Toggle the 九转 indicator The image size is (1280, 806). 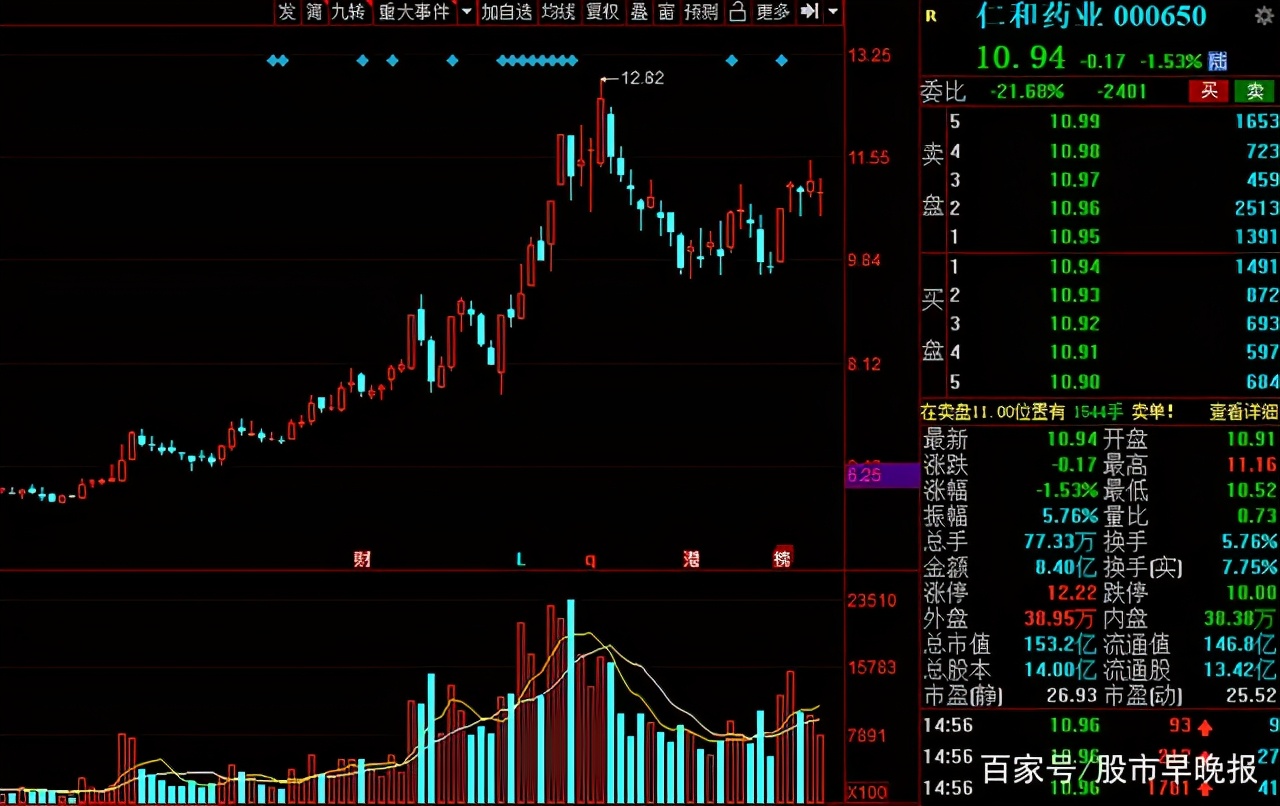pyautogui.click(x=349, y=12)
